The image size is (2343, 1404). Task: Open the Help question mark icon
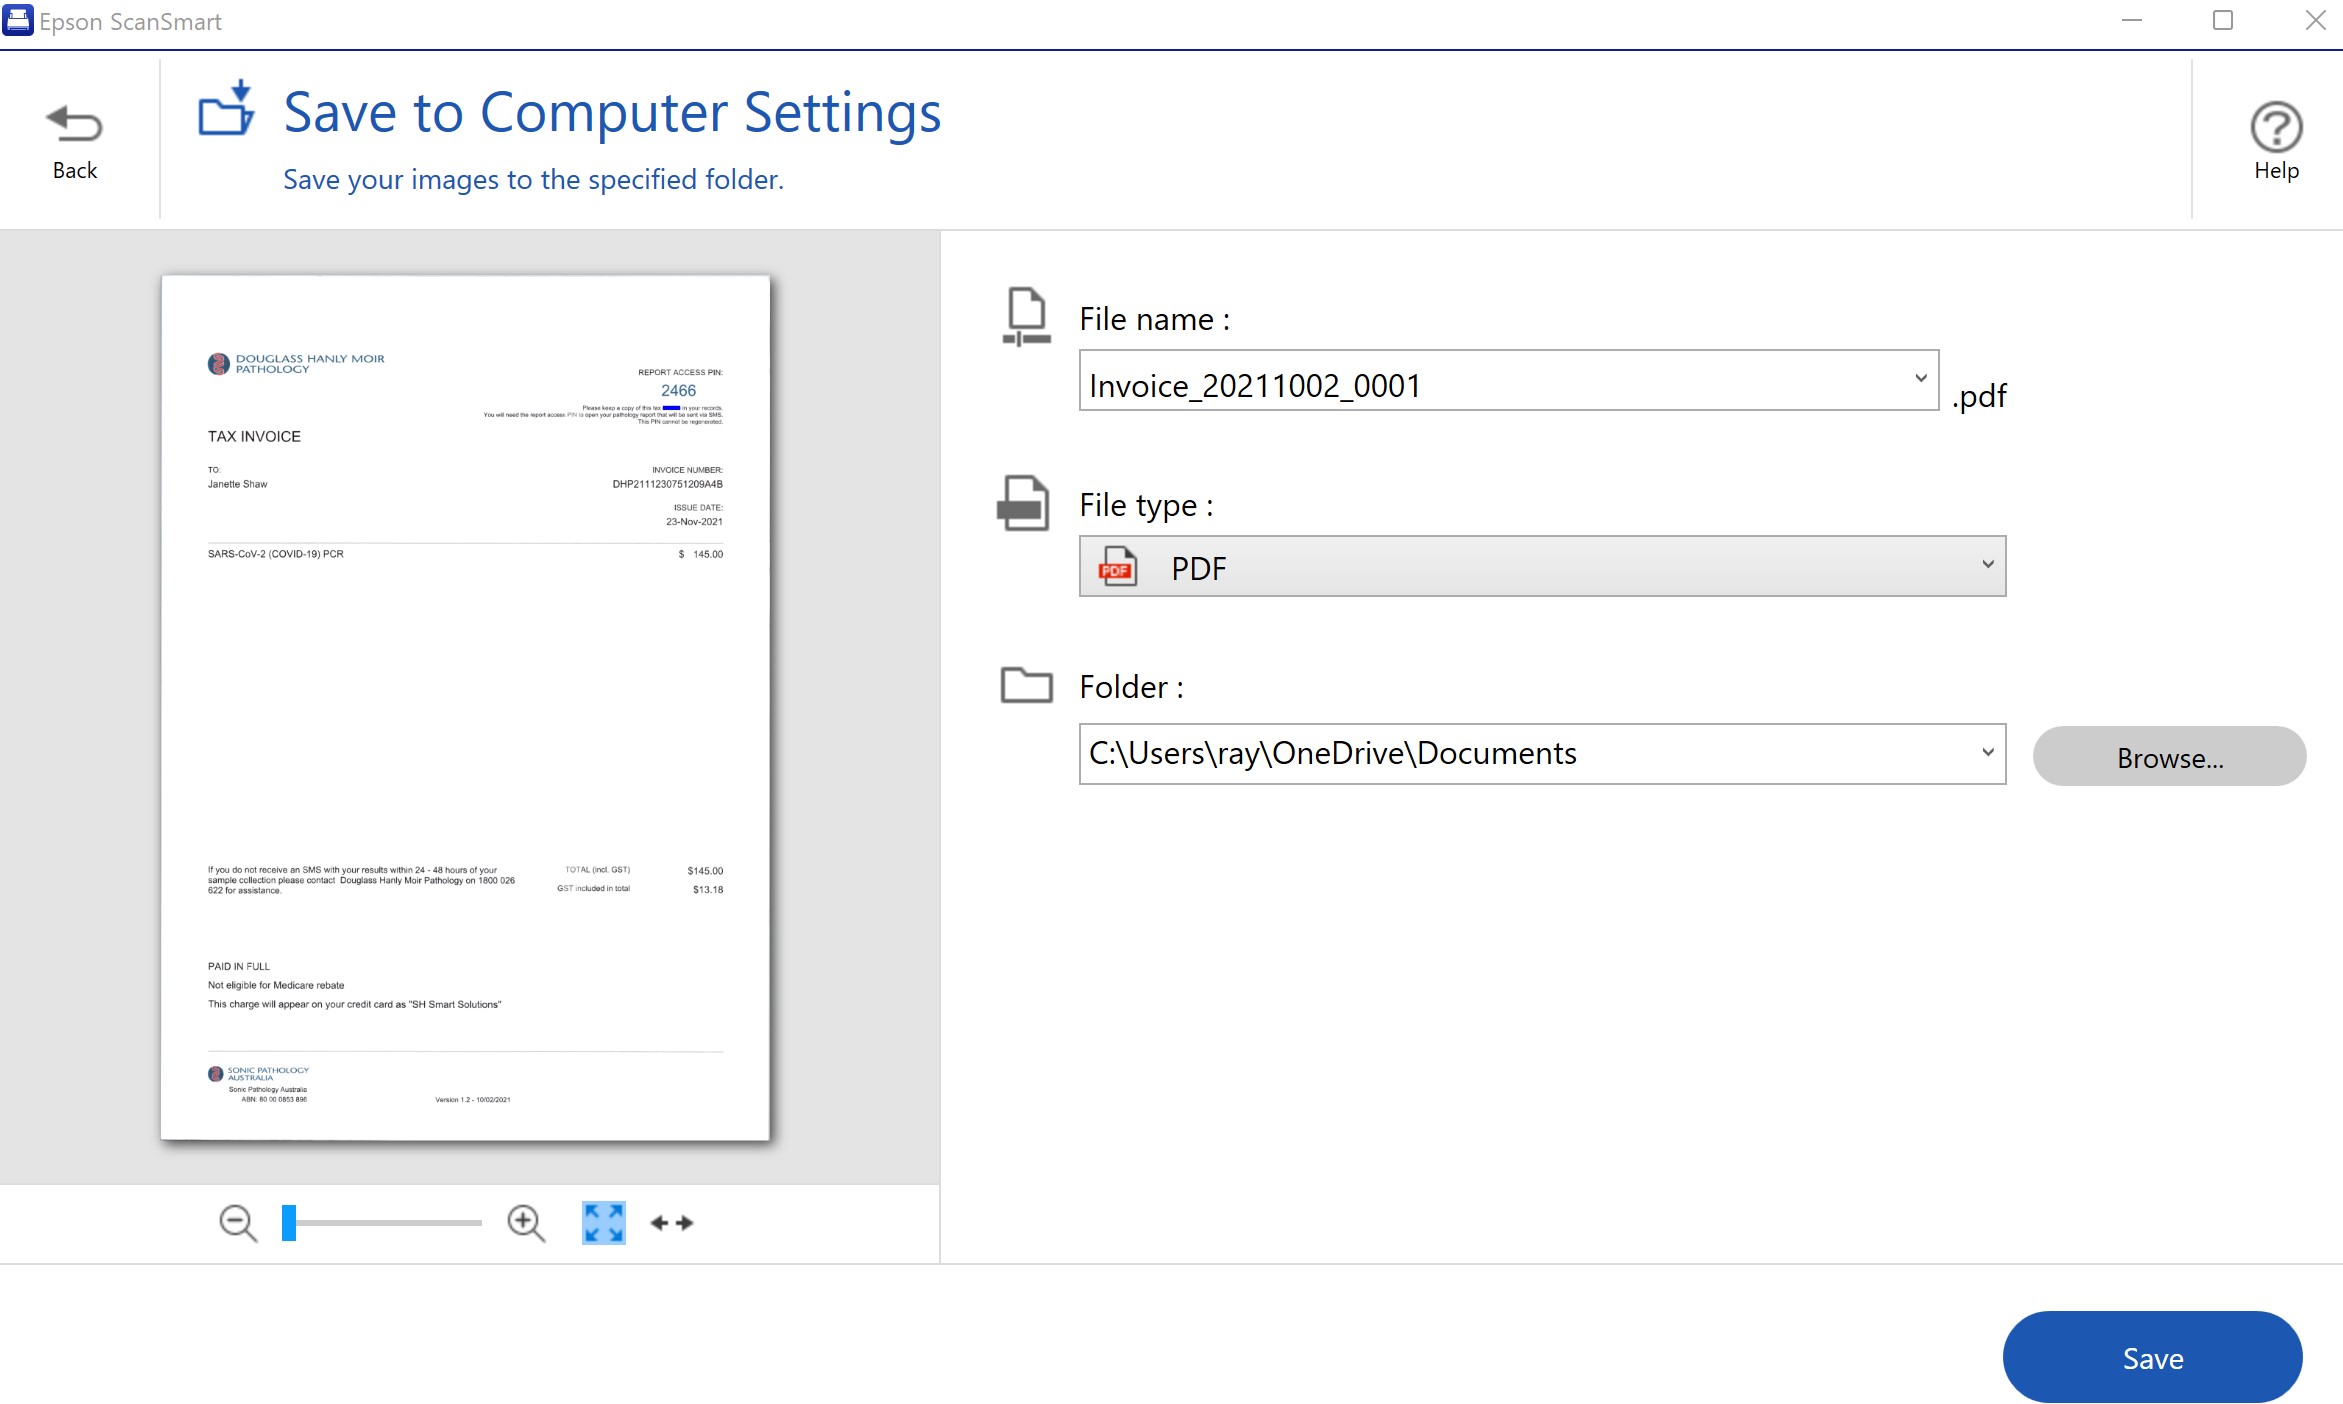tap(2276, 128)
